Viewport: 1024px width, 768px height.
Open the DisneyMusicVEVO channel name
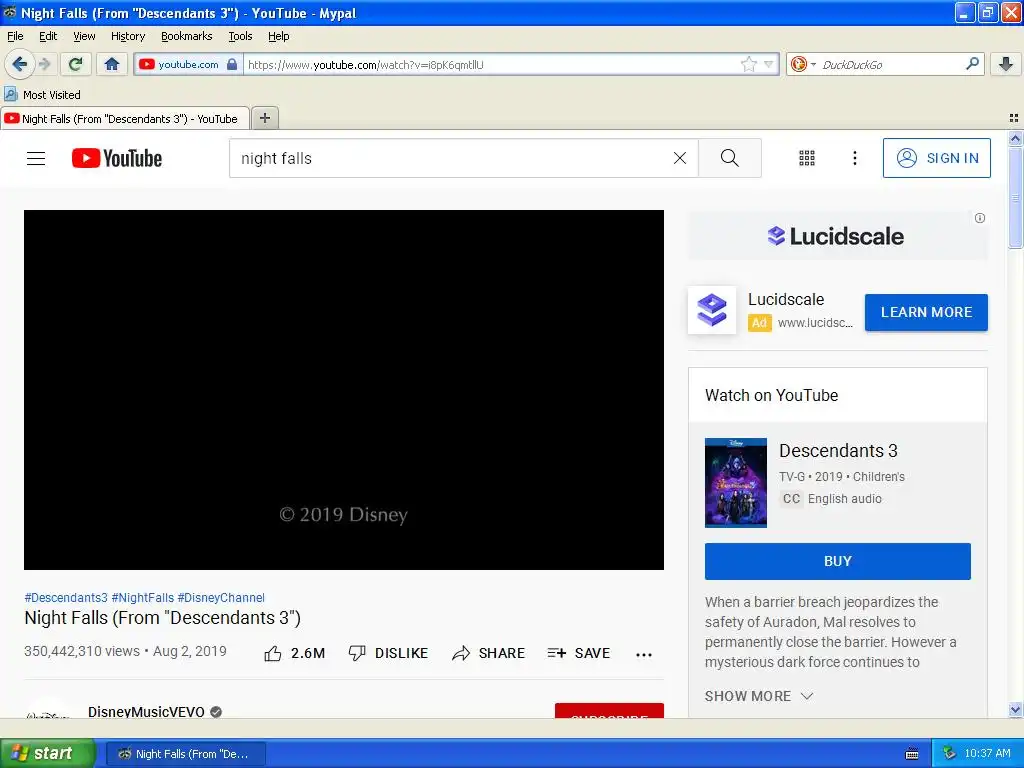[146, 711]
